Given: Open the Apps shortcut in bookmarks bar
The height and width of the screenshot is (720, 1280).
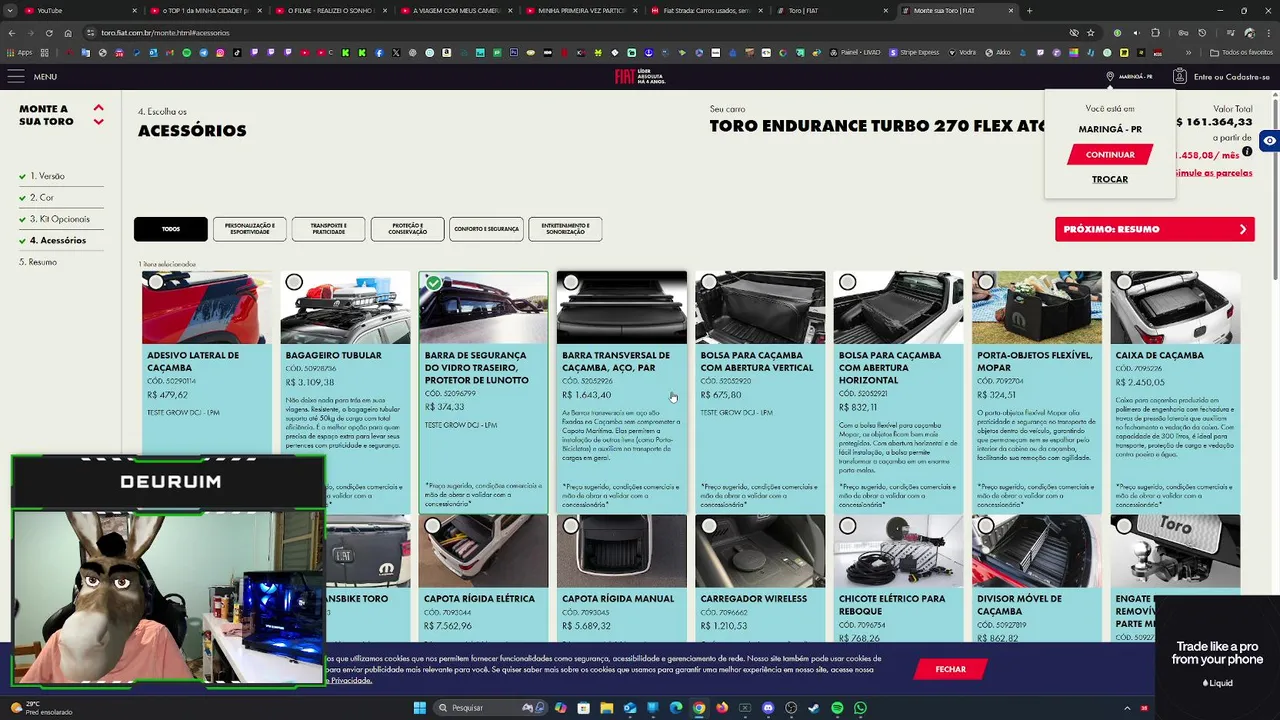Looking at the screenshot, I should [18, 52].
